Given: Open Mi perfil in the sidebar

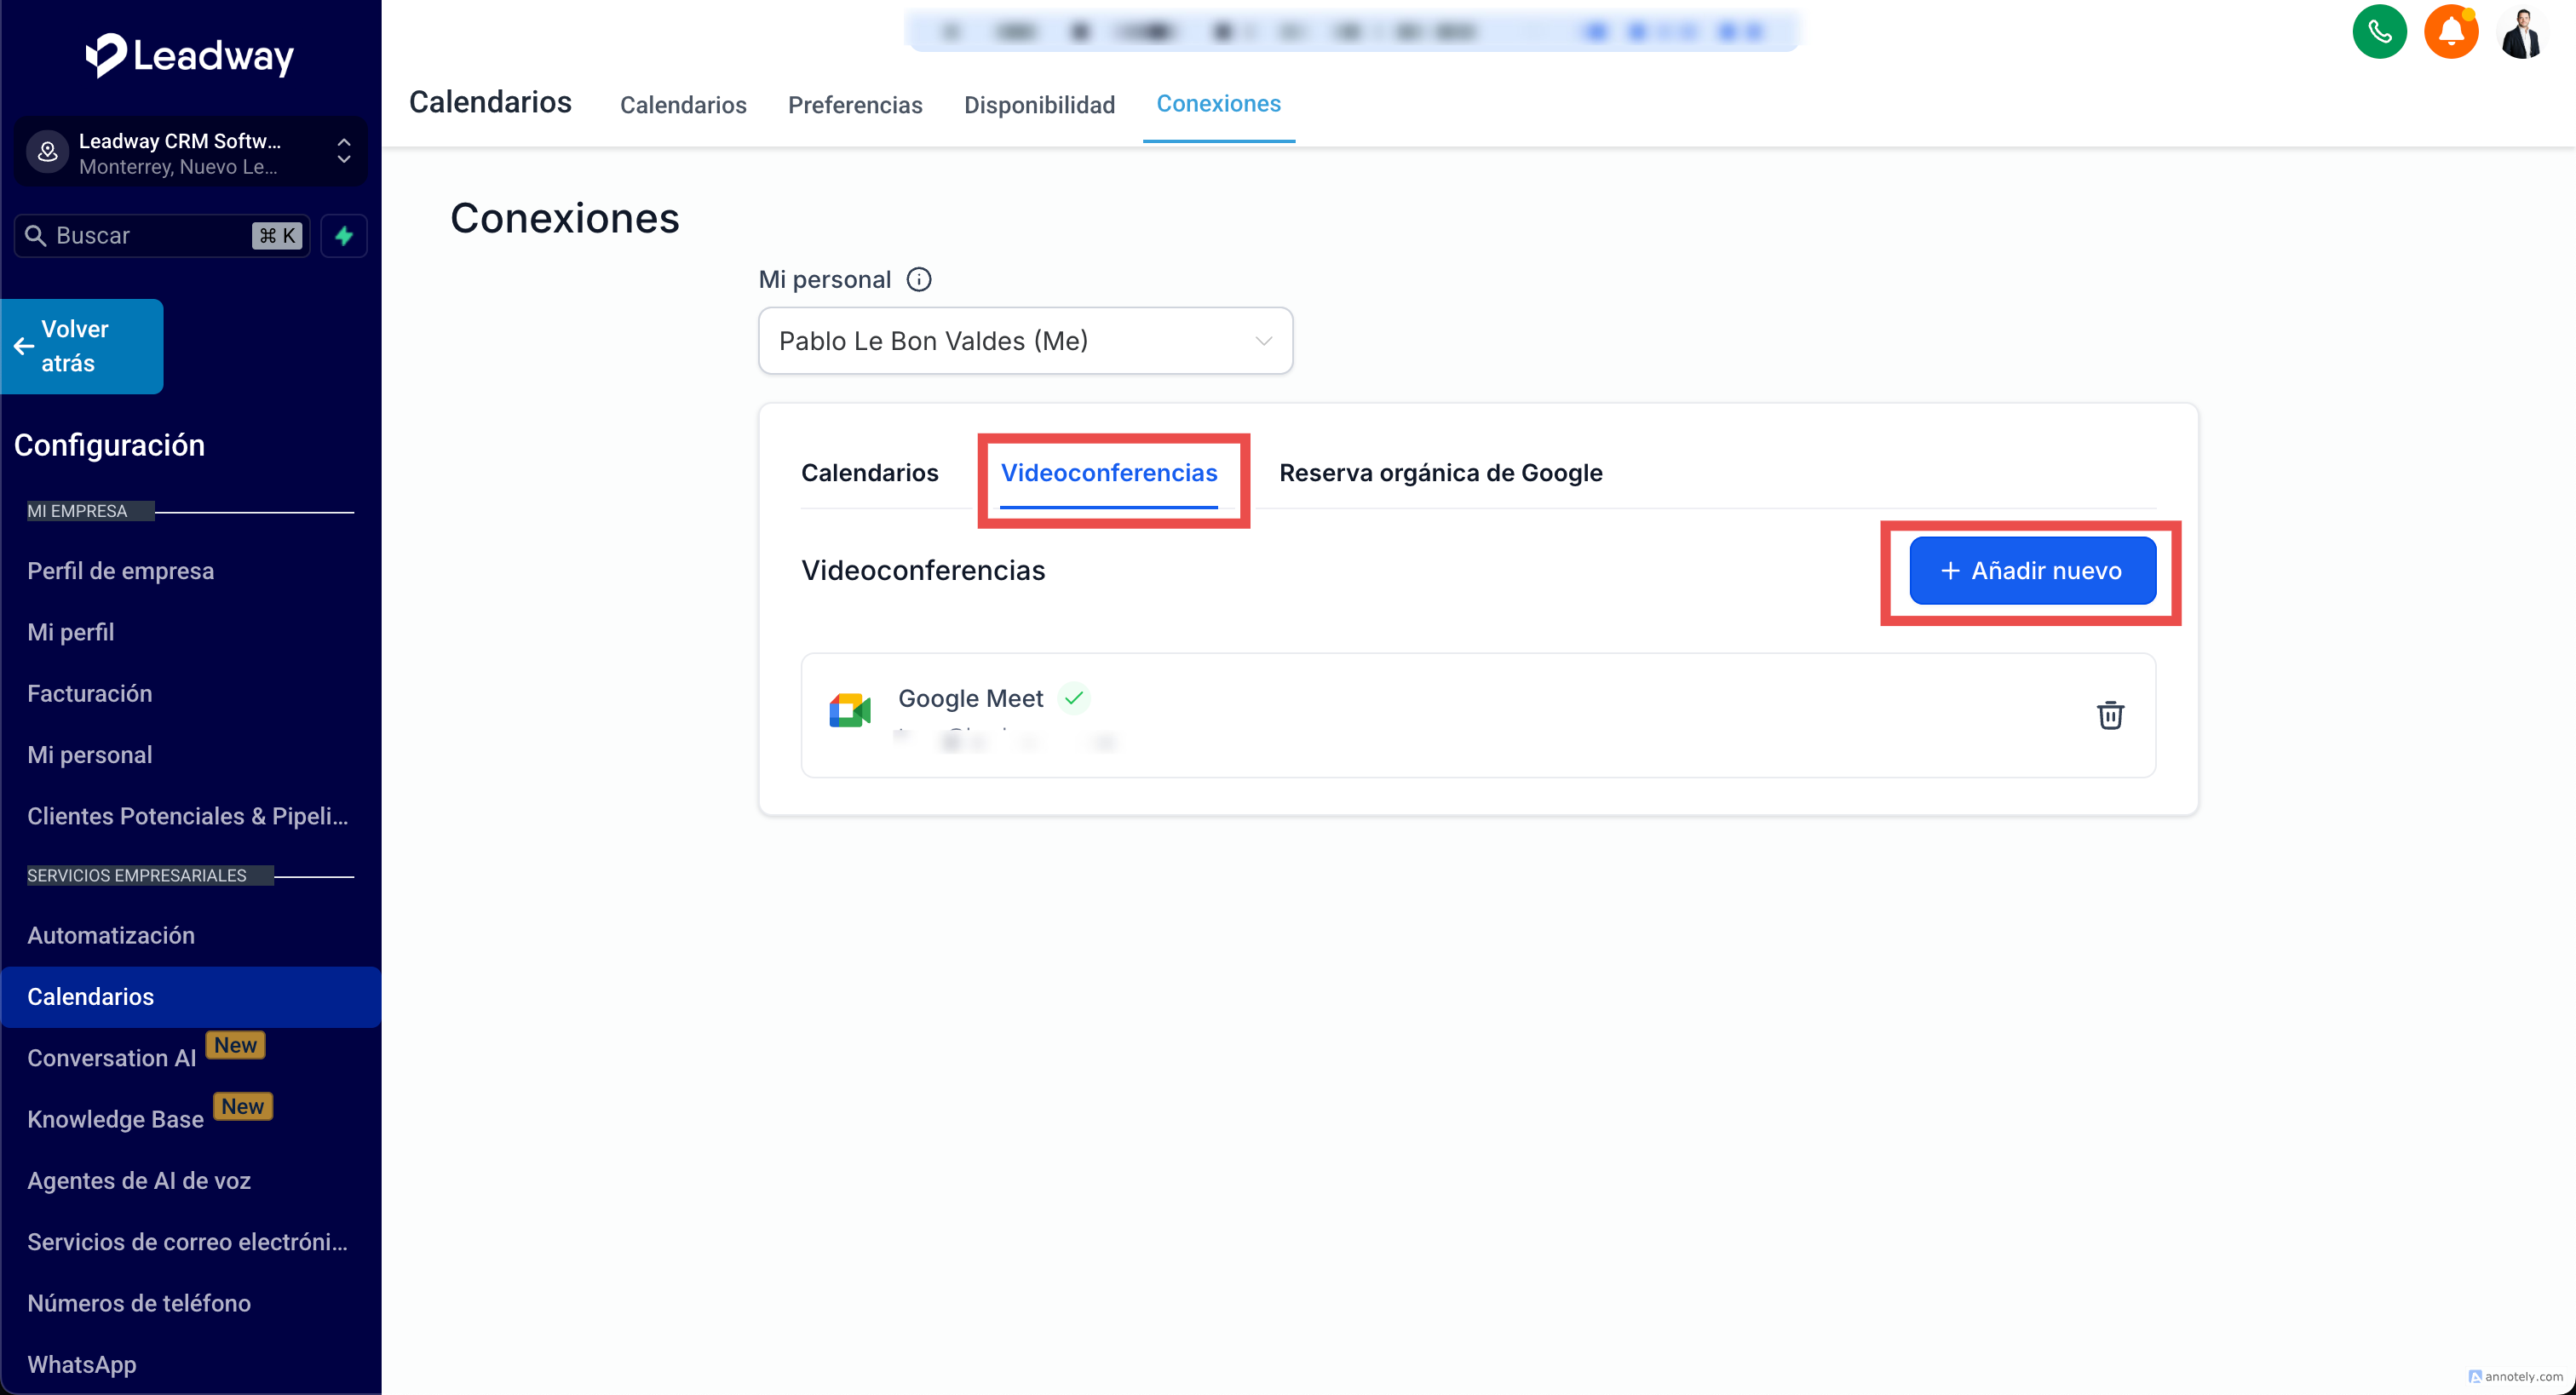Looking at the screenshot, I should pos(71,632).
